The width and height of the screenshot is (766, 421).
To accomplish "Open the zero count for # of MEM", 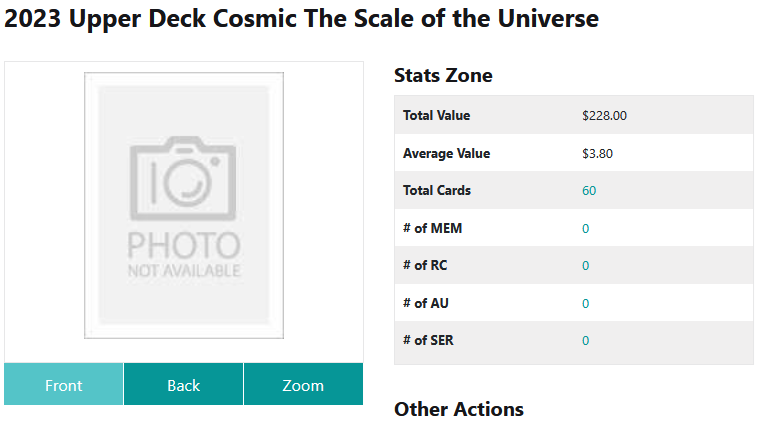I will [x=585, y=229].
